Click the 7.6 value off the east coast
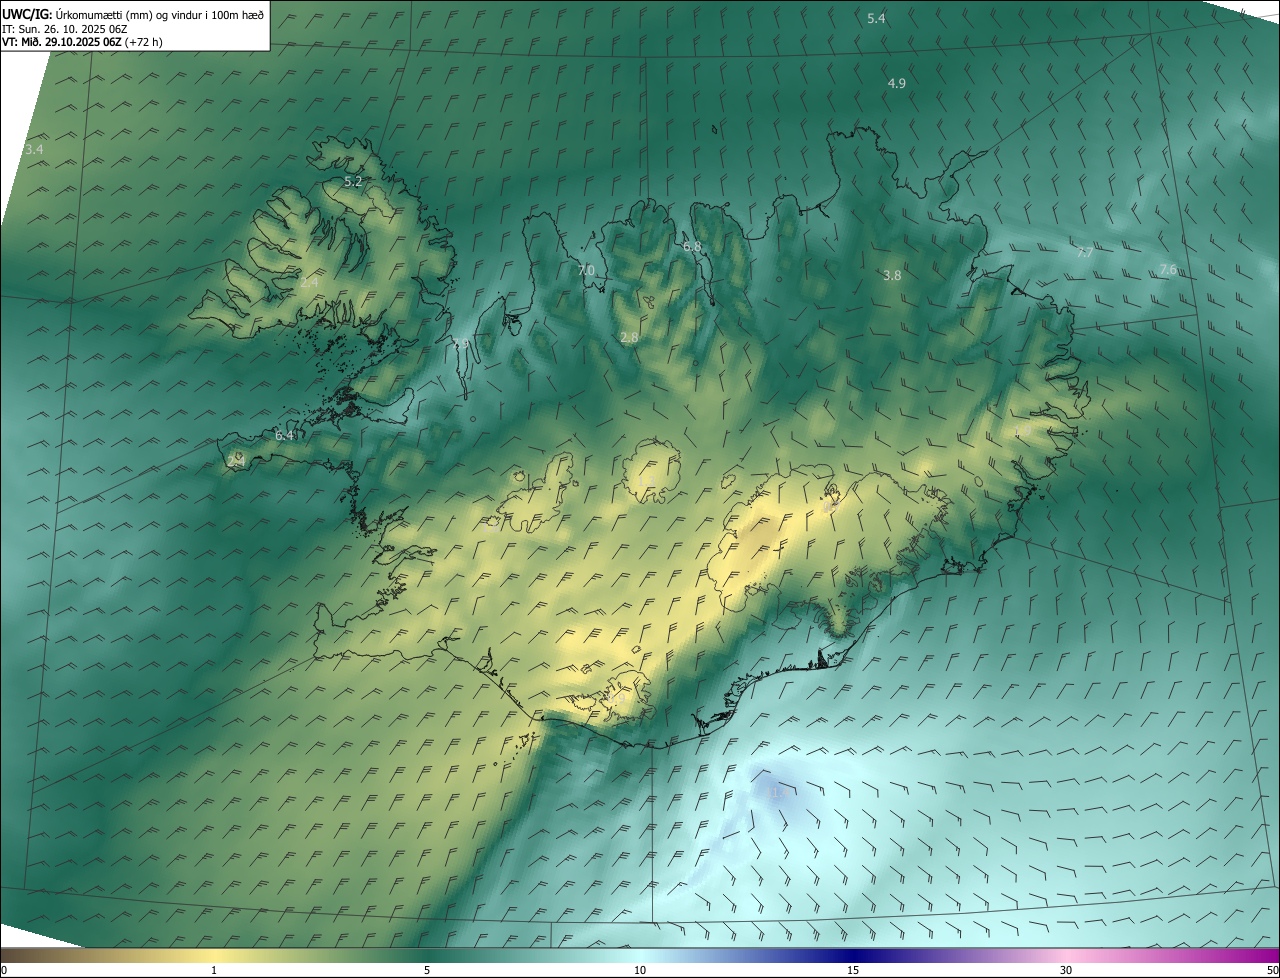 [x=1167, y=270]
